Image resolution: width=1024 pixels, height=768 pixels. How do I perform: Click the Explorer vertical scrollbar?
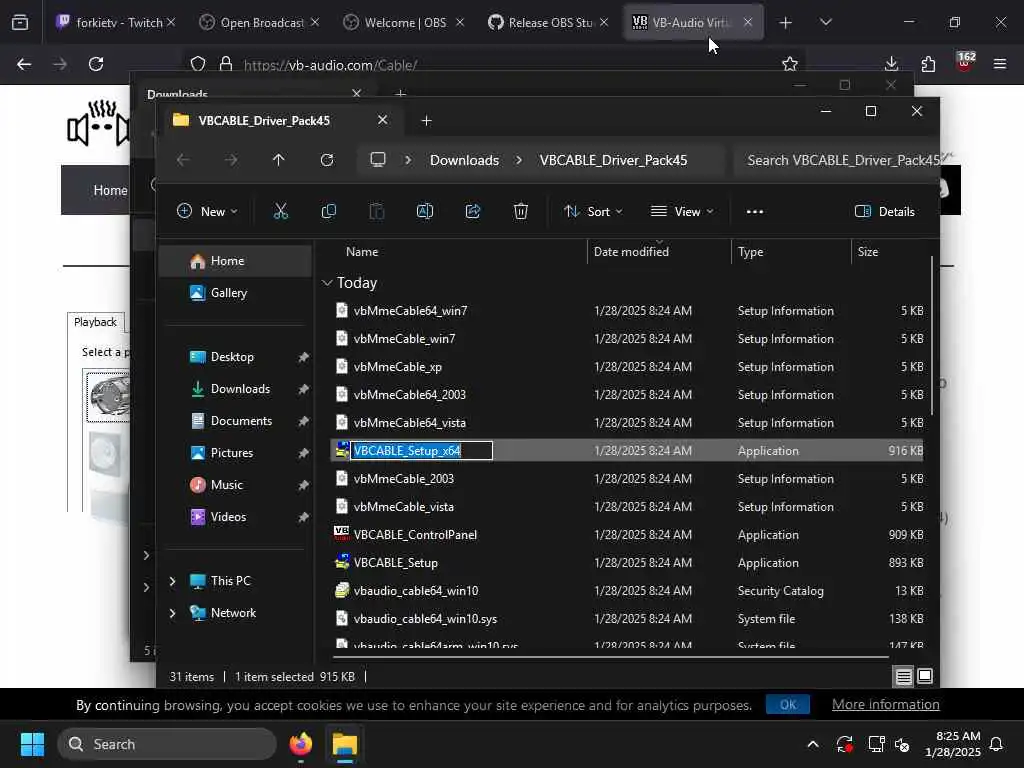click(932, 335)
